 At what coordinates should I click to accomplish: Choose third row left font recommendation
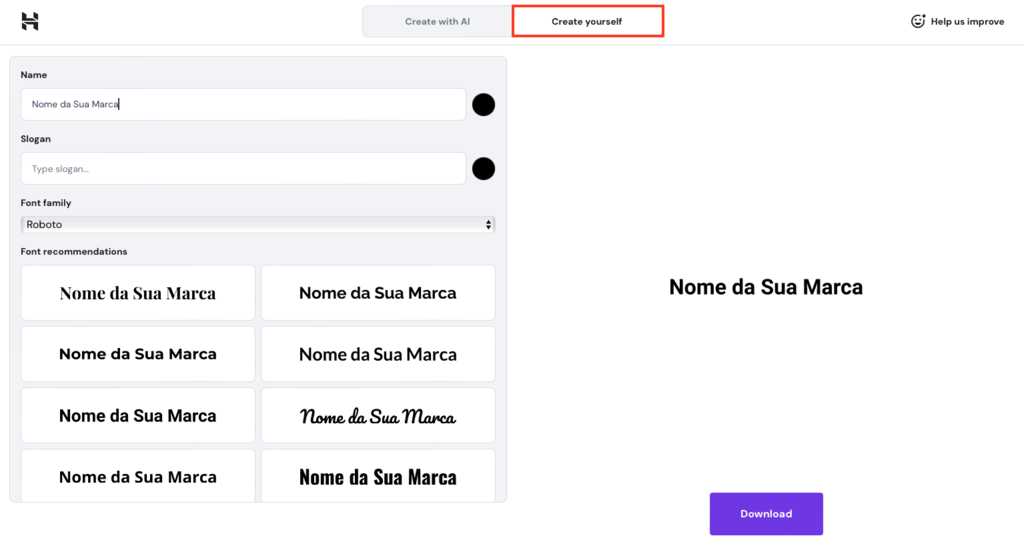point(138,415)
